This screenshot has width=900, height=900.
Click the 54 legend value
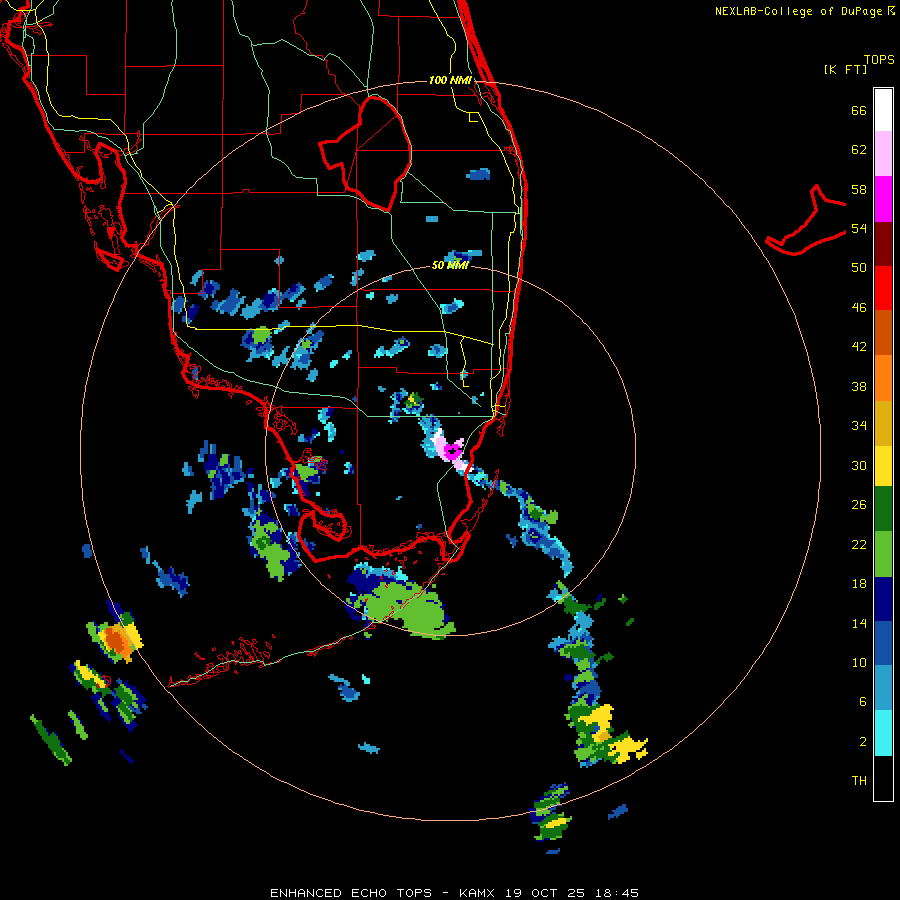pyautogui.click(x=859, y=228)
